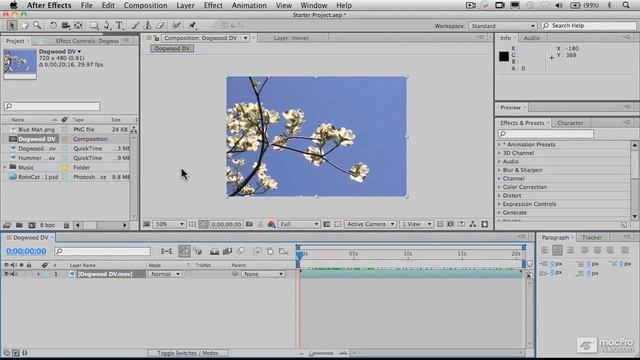Create new folder in Project panel

(19, 225)
